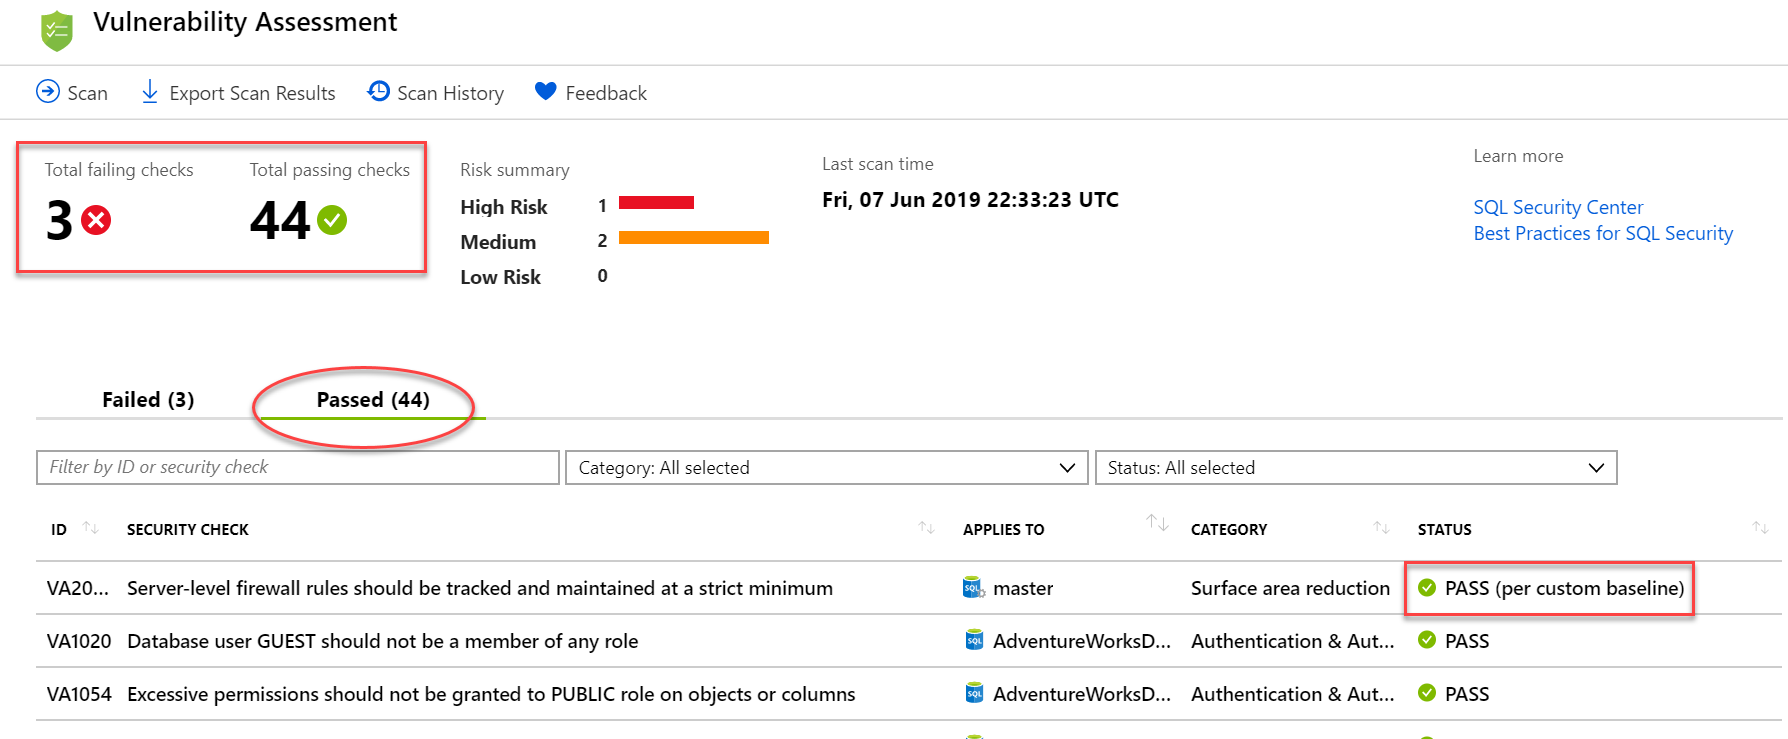Open the SQL Security Center link
Viewport: 1788px width, 739px height.
[1557, 207]
